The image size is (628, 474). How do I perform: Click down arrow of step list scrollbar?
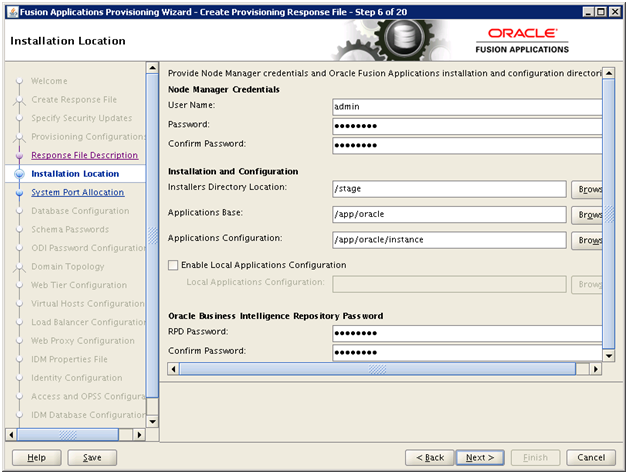pyautogui.click(x=152, y=422)
